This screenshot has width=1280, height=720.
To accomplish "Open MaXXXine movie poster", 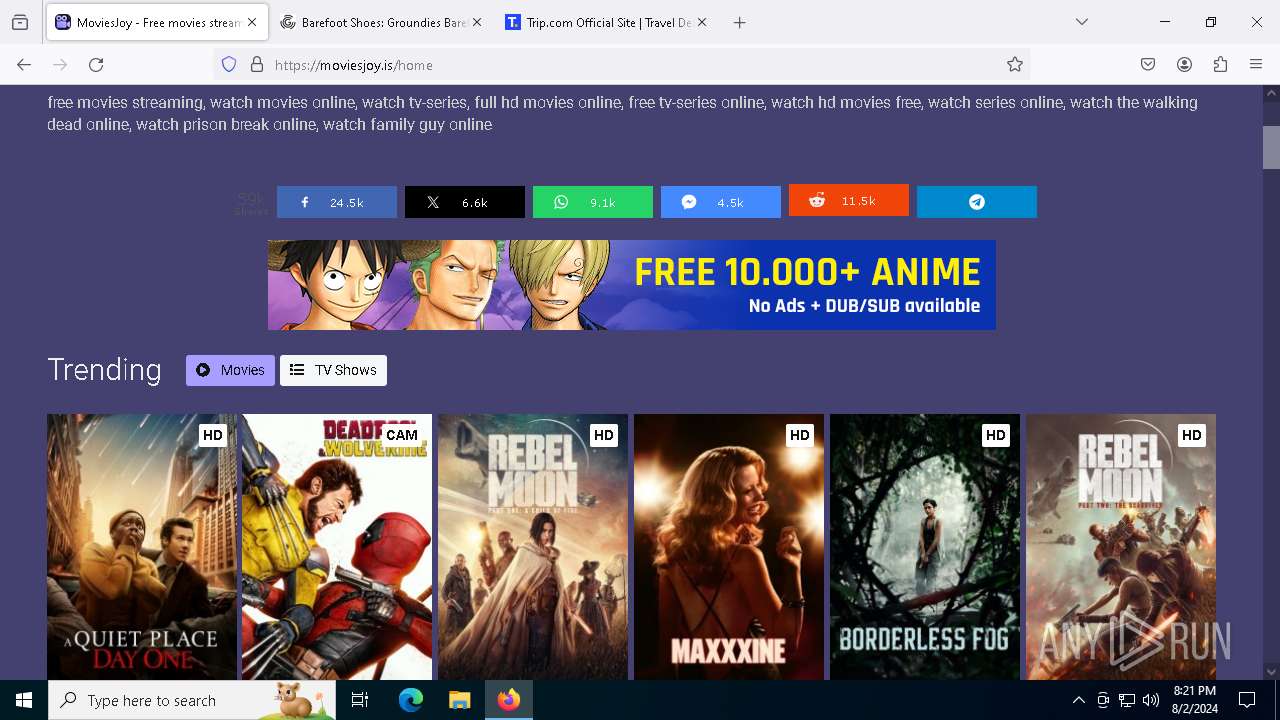I will pos(729,547).
